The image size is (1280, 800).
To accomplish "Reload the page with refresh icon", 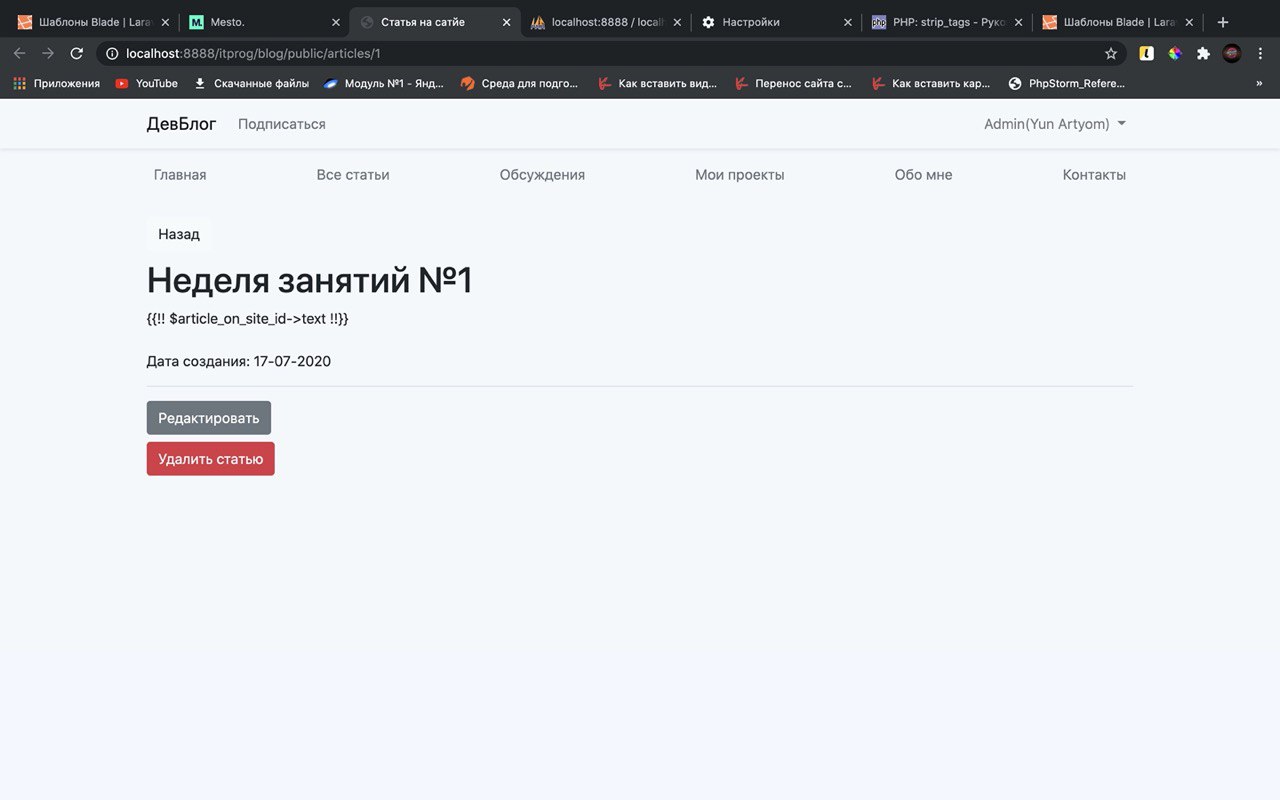I will [x=76, y=53].
